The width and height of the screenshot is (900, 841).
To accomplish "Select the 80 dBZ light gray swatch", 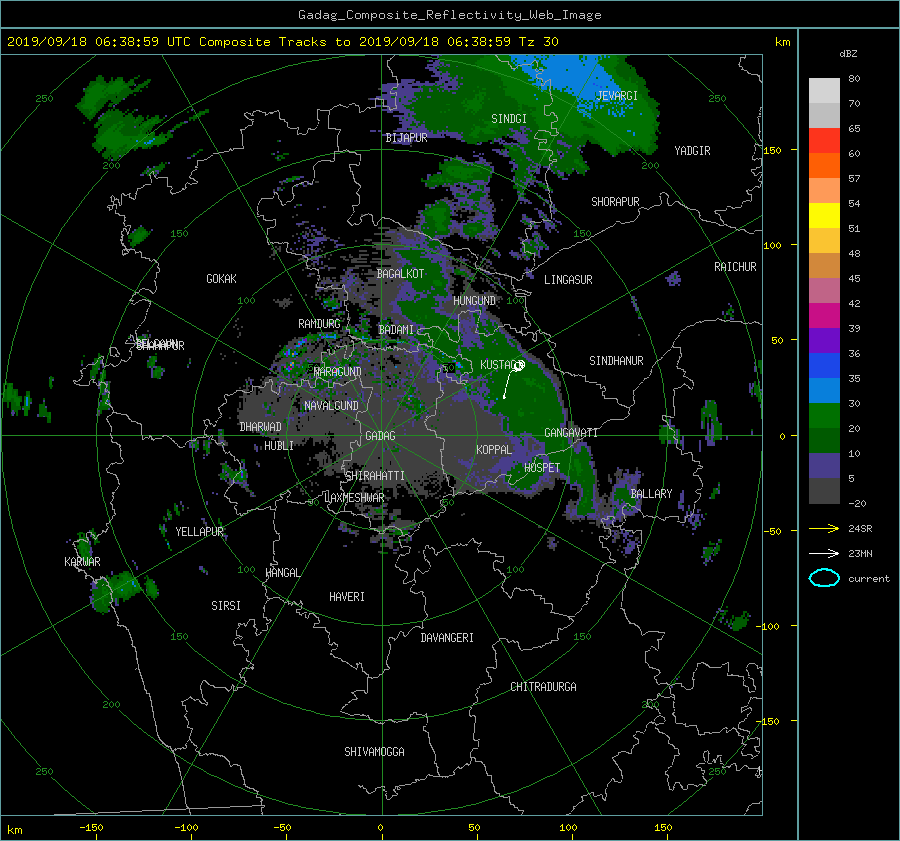I will 824,90.
